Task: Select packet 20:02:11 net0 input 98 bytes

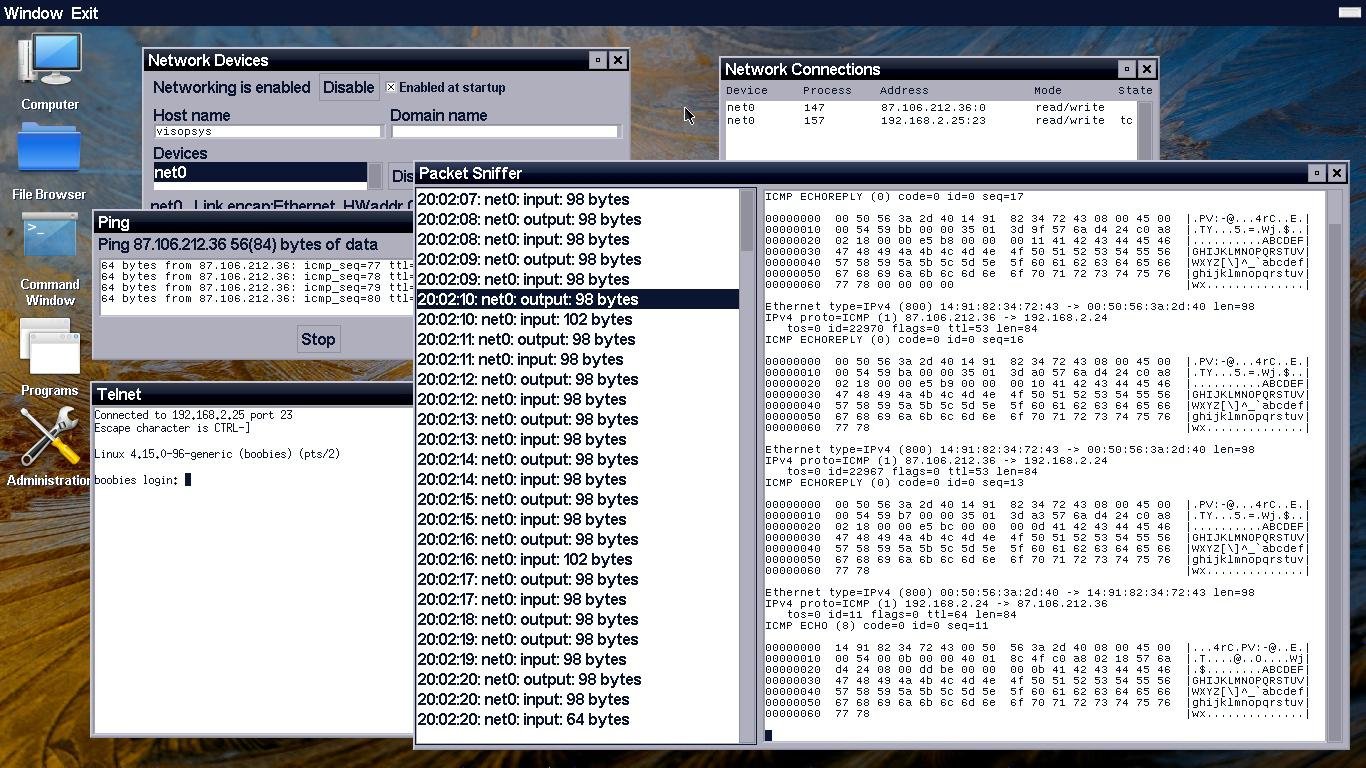Action: 578,359
